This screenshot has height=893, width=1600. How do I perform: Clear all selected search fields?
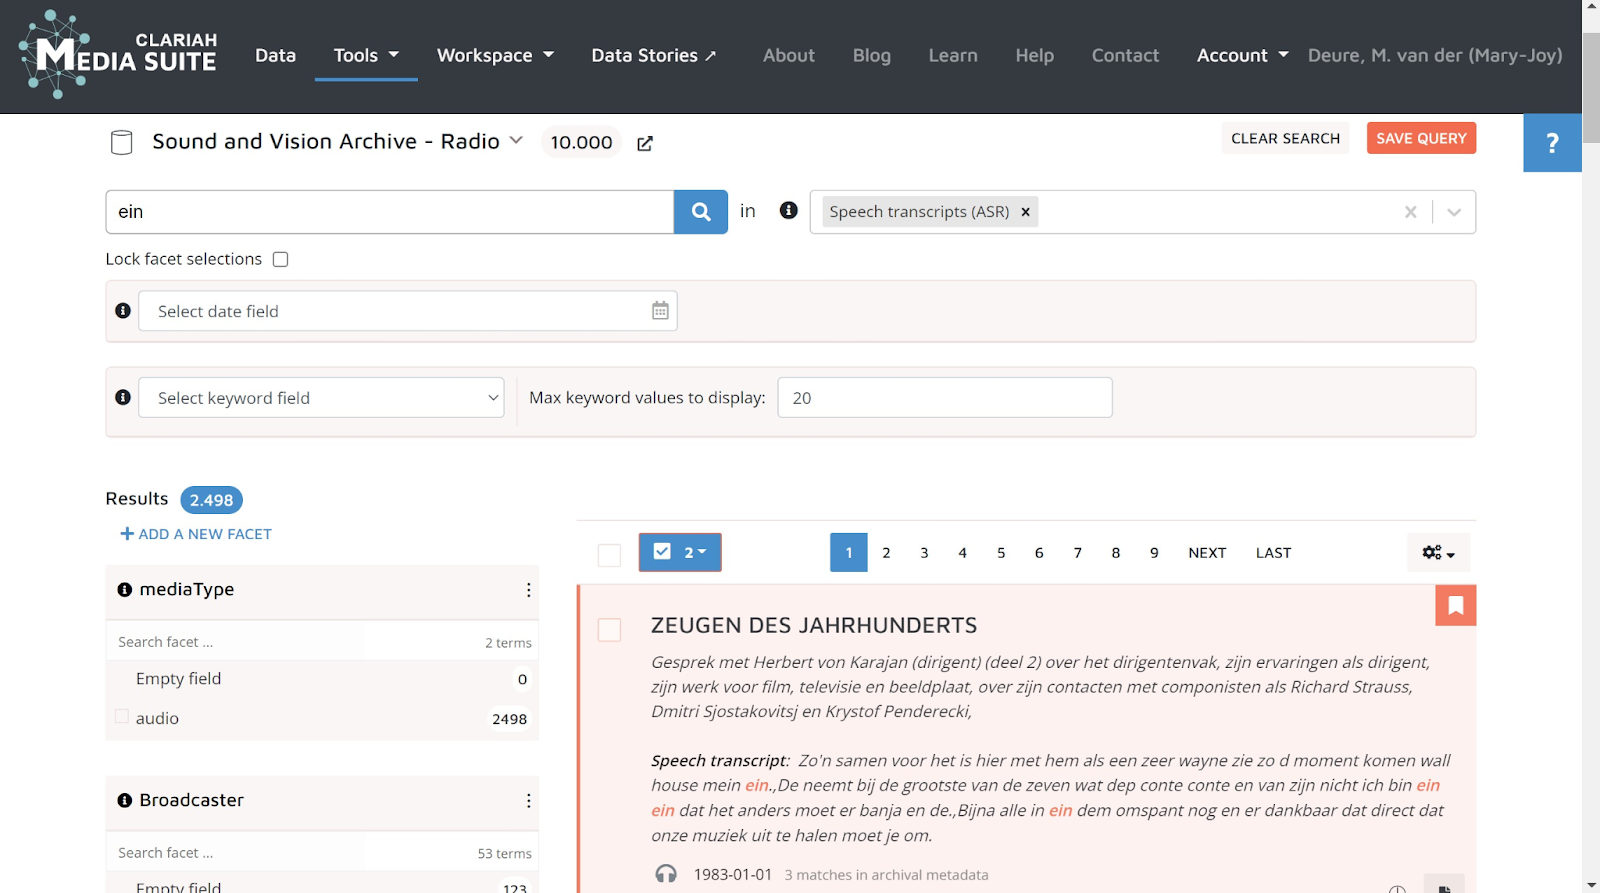1410,212
